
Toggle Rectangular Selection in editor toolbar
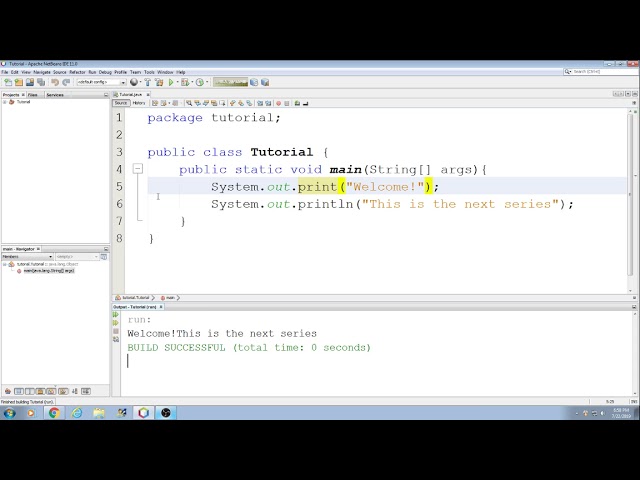[x=222, y=103]
